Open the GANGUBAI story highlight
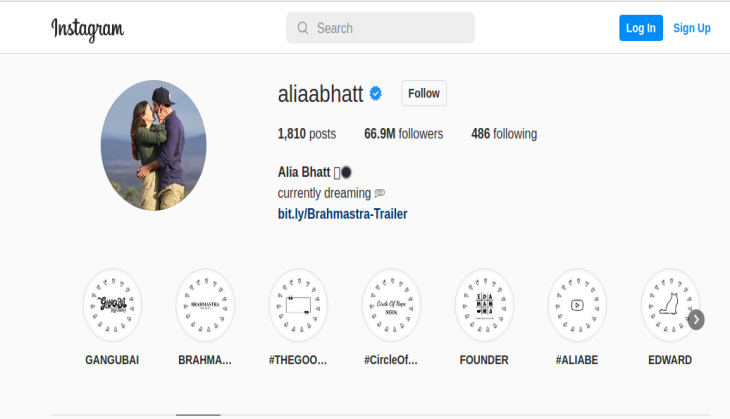 pos(112,305)
